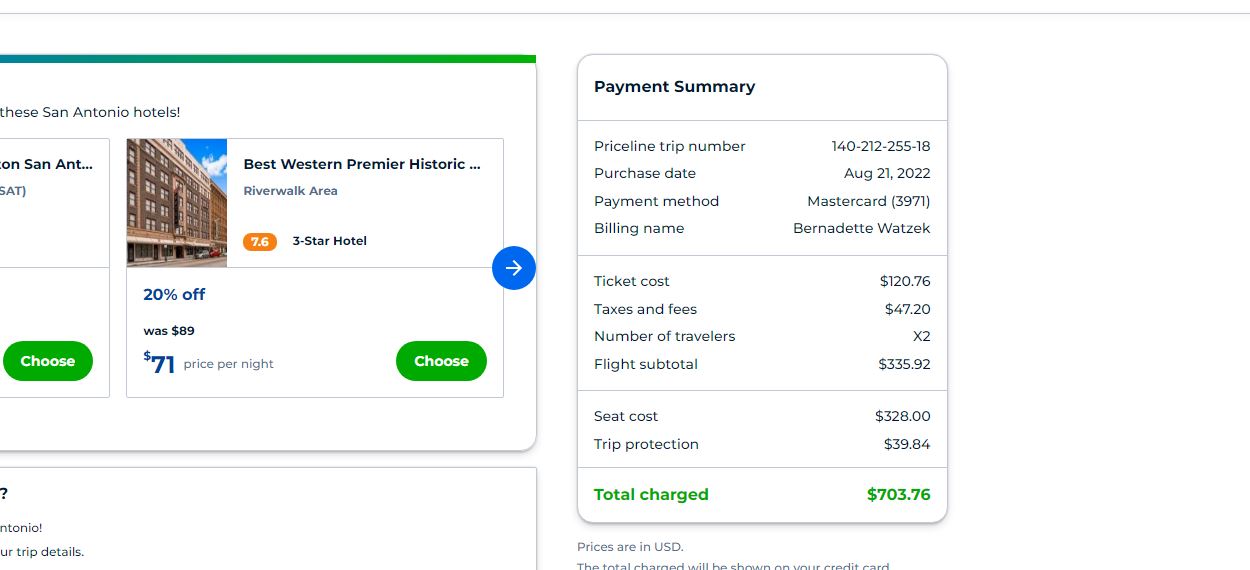
Task: Open the Best Western Premier Historic title
Action: click(x=362, y=164)
